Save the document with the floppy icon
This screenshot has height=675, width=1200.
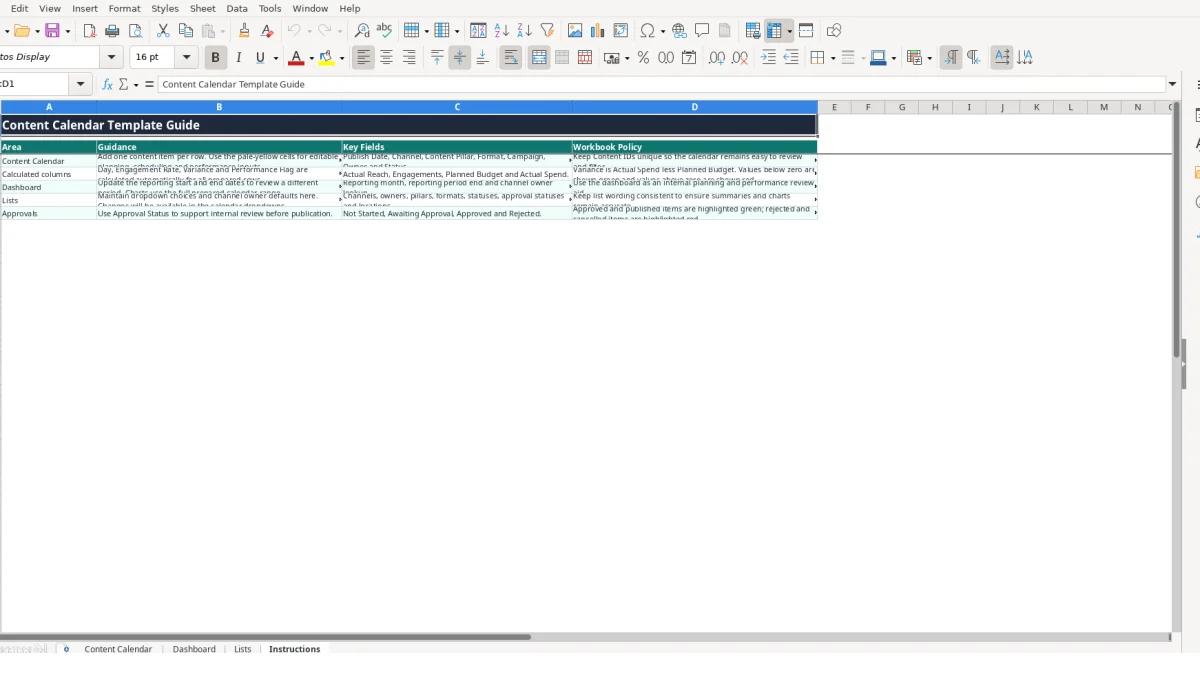(53, 31)
